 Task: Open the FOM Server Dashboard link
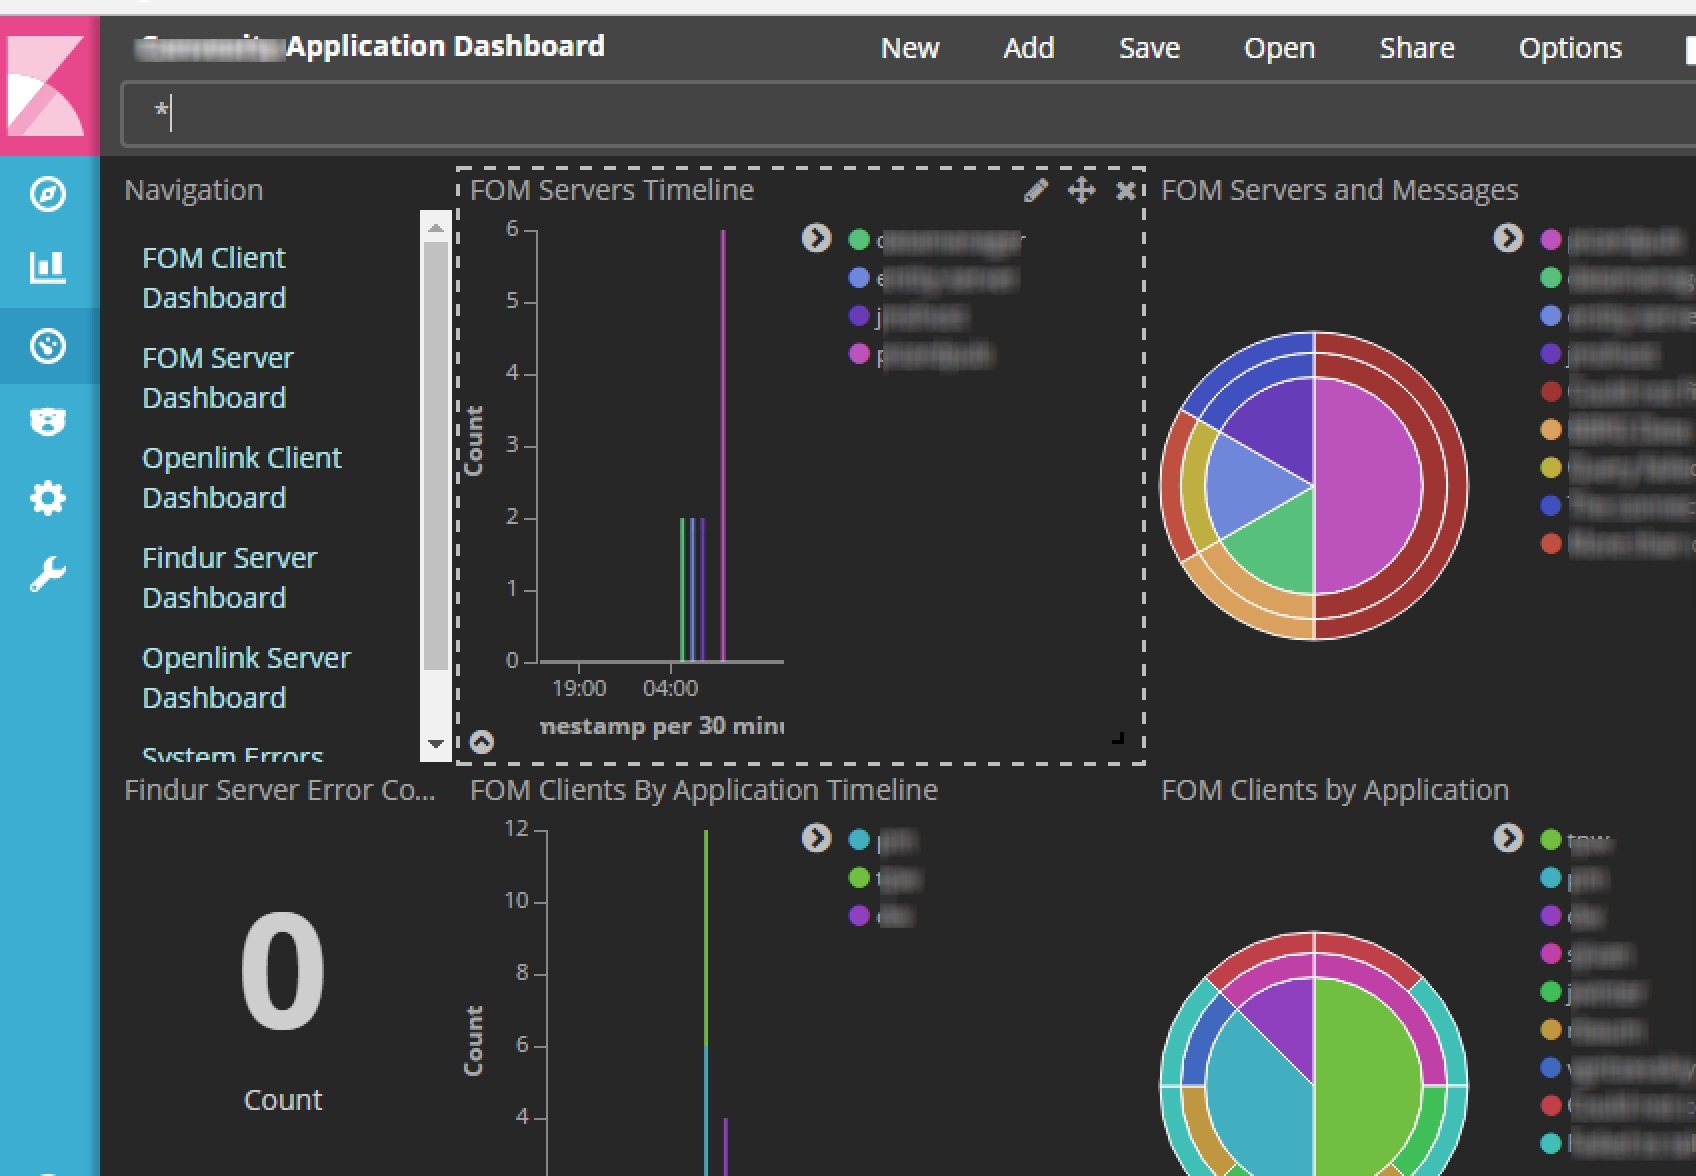click(218, 378)
